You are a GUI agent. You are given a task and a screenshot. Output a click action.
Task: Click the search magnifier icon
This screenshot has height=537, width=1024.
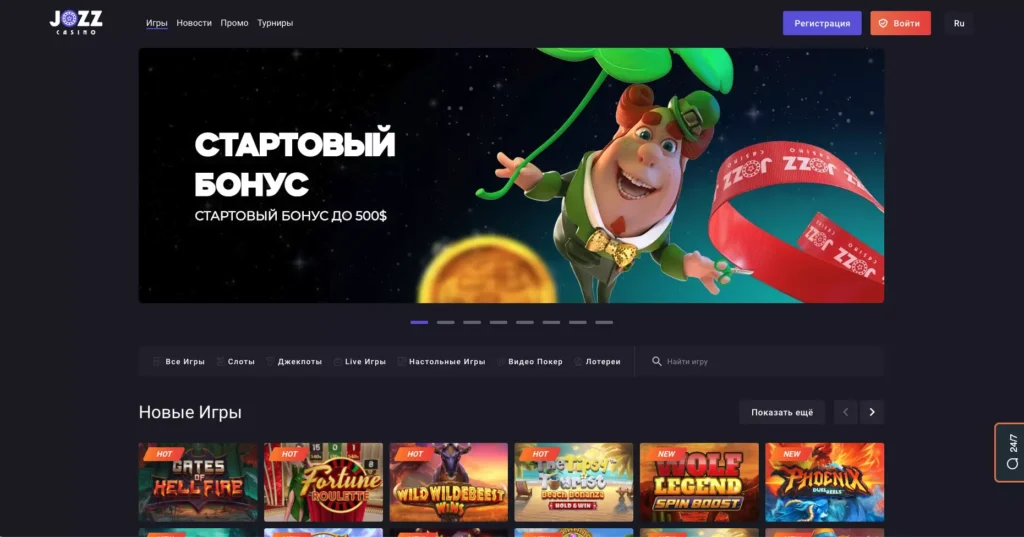click(x=656, y=361)
